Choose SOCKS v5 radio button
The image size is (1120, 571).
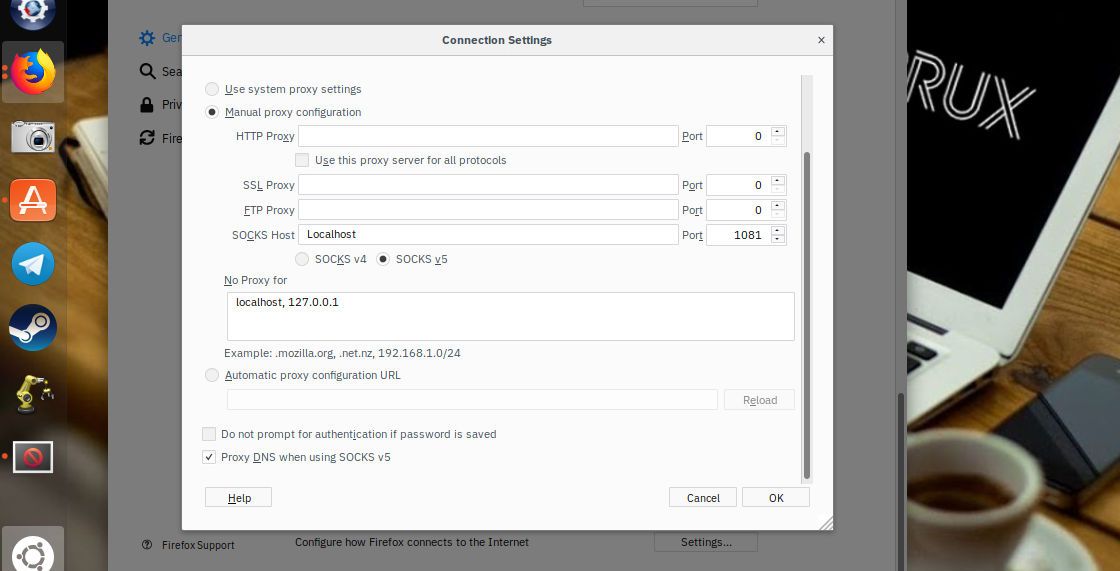[384, 259]
